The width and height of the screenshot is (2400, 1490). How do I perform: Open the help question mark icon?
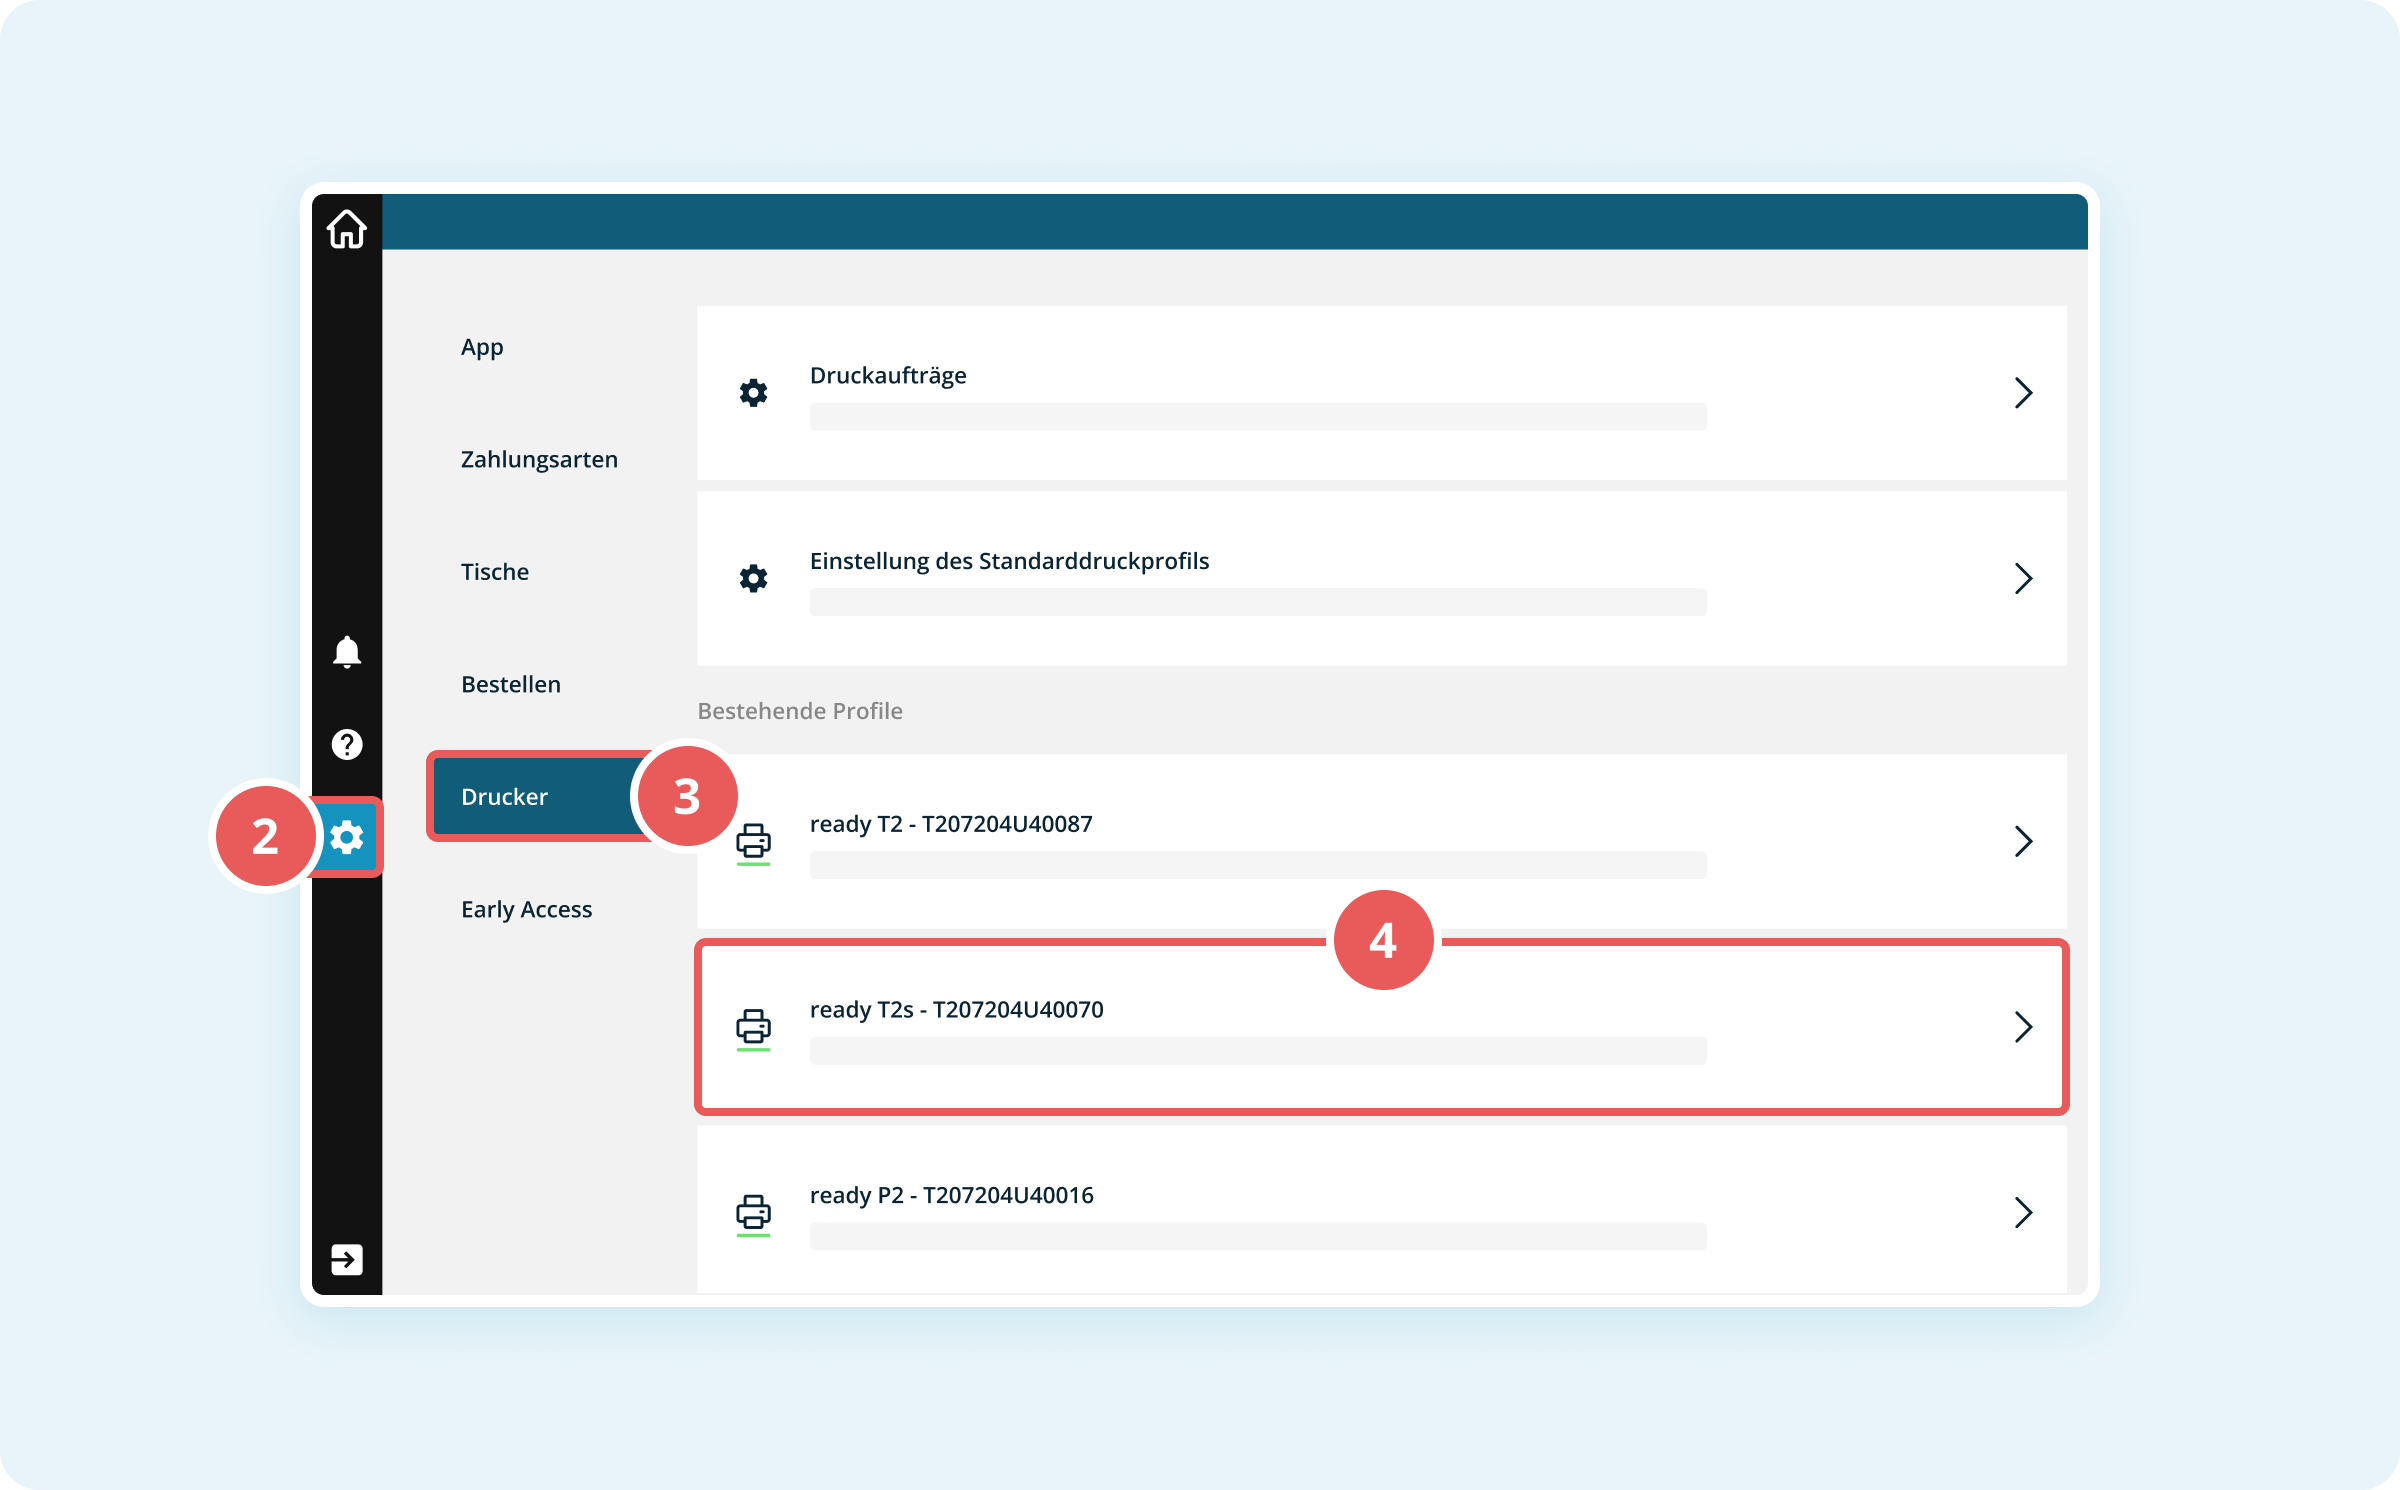click(346, 744)
